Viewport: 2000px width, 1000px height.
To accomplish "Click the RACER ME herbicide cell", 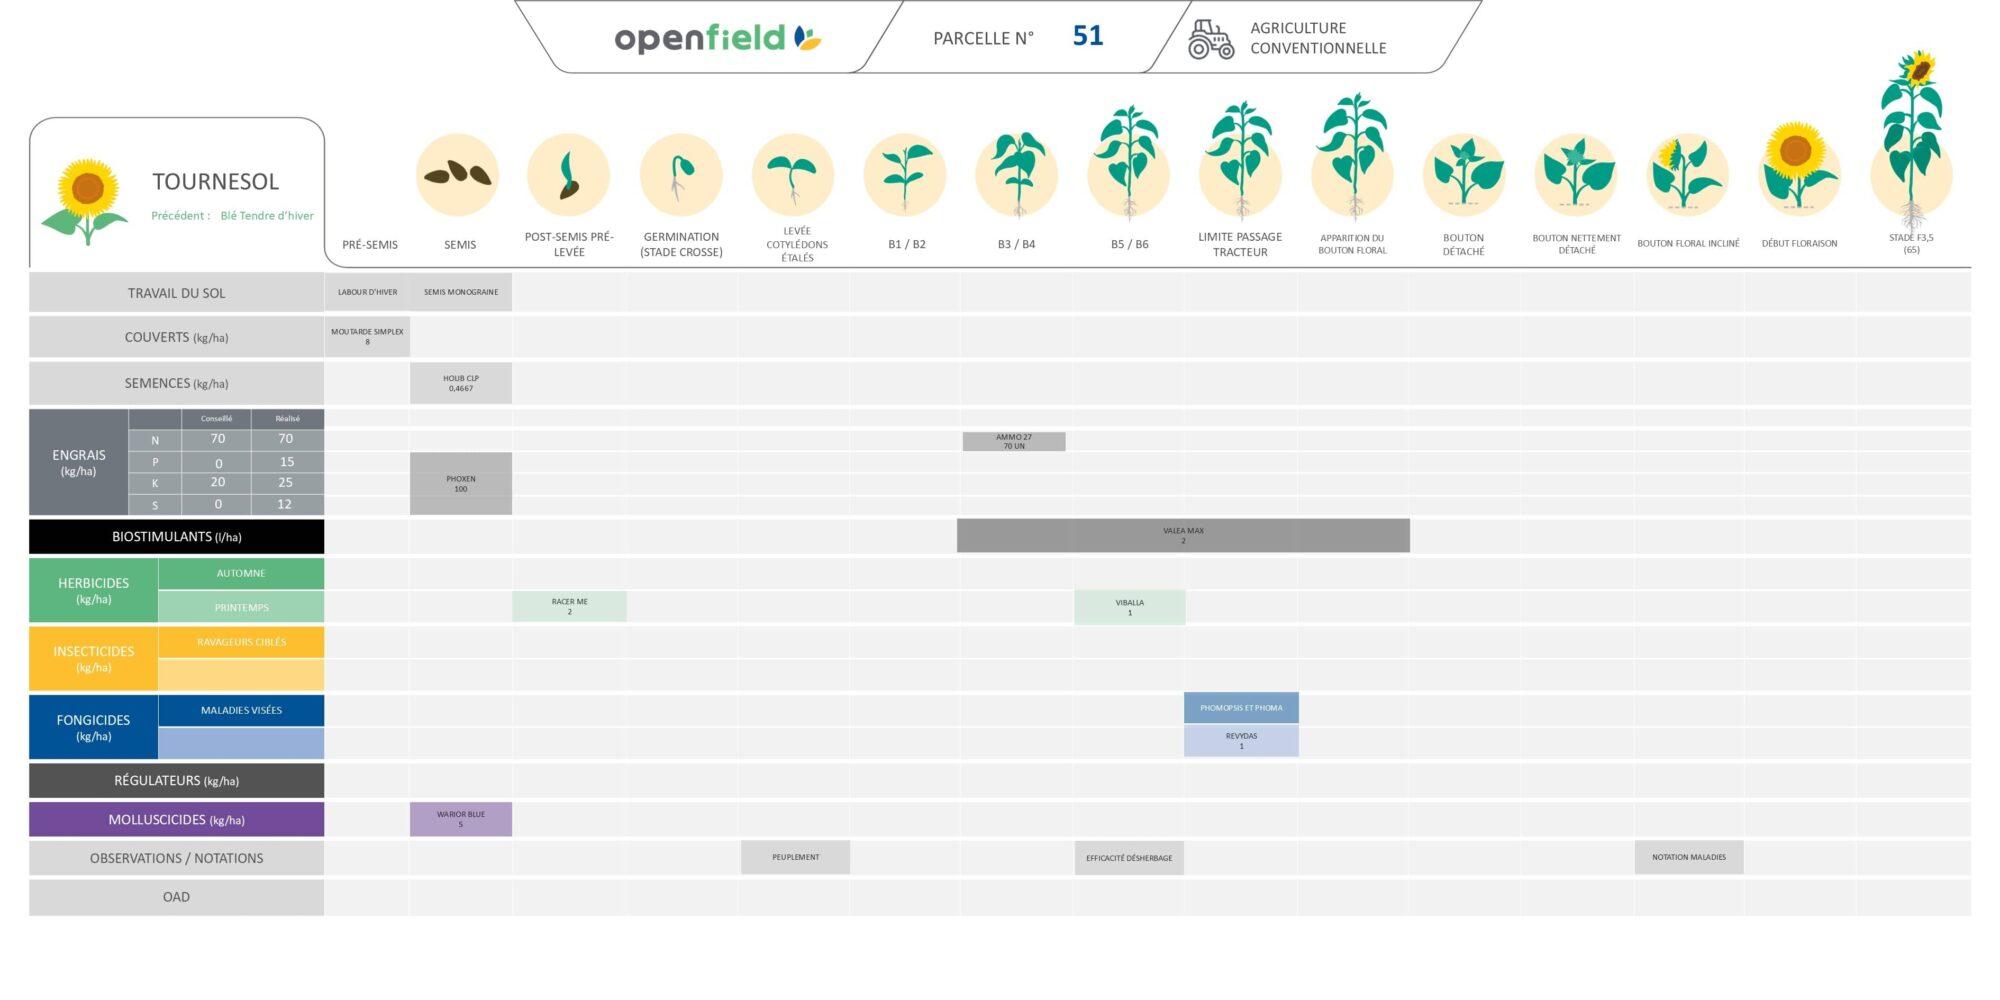I will (x=569, y=606).
